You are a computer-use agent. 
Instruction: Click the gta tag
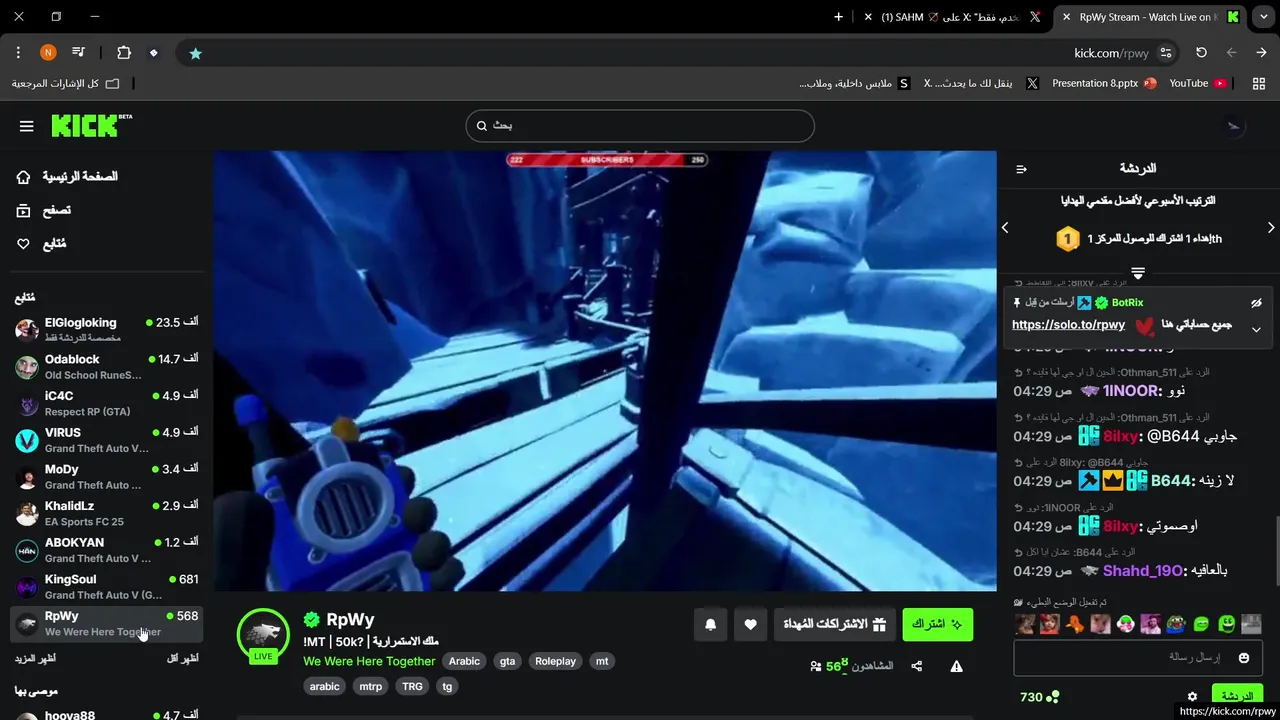pos(508,661)
